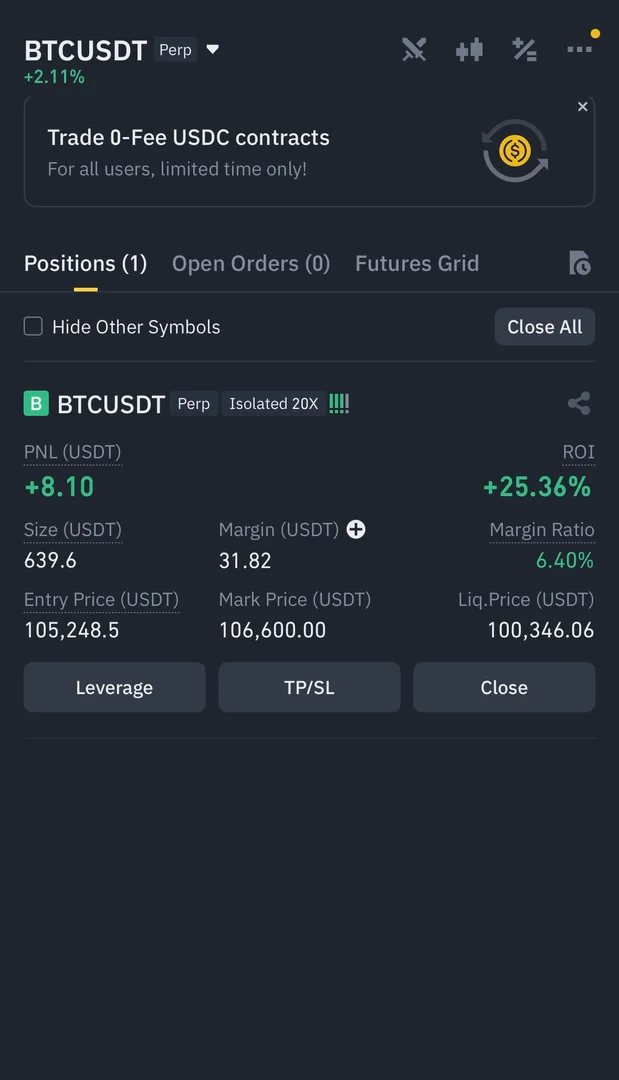Viewport: 619px width, 1080px height.
Task: Open the Isolated 20X margin mode selector
Action: coord(273,404)
